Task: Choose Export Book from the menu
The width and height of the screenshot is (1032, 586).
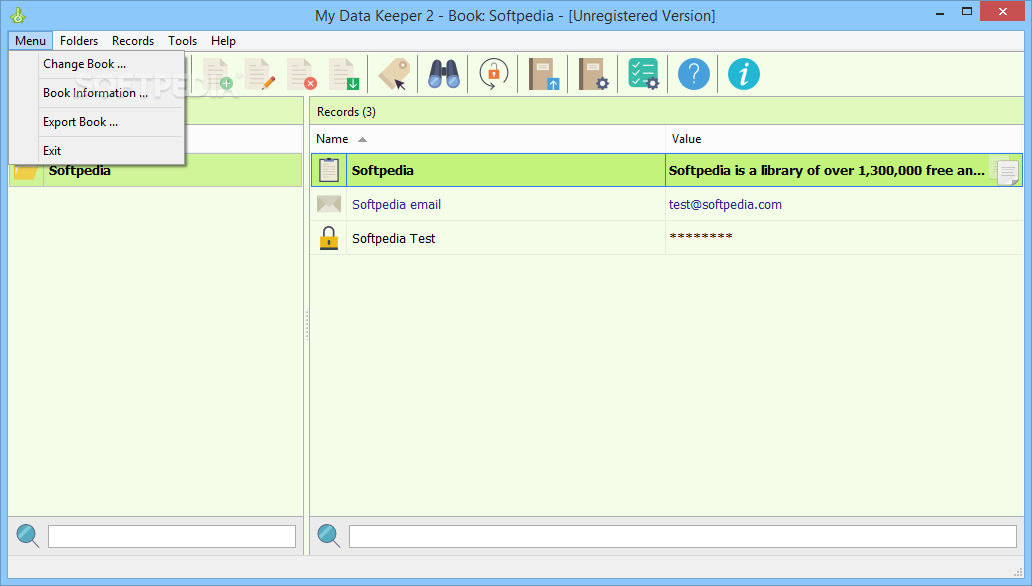Action: 80,122
